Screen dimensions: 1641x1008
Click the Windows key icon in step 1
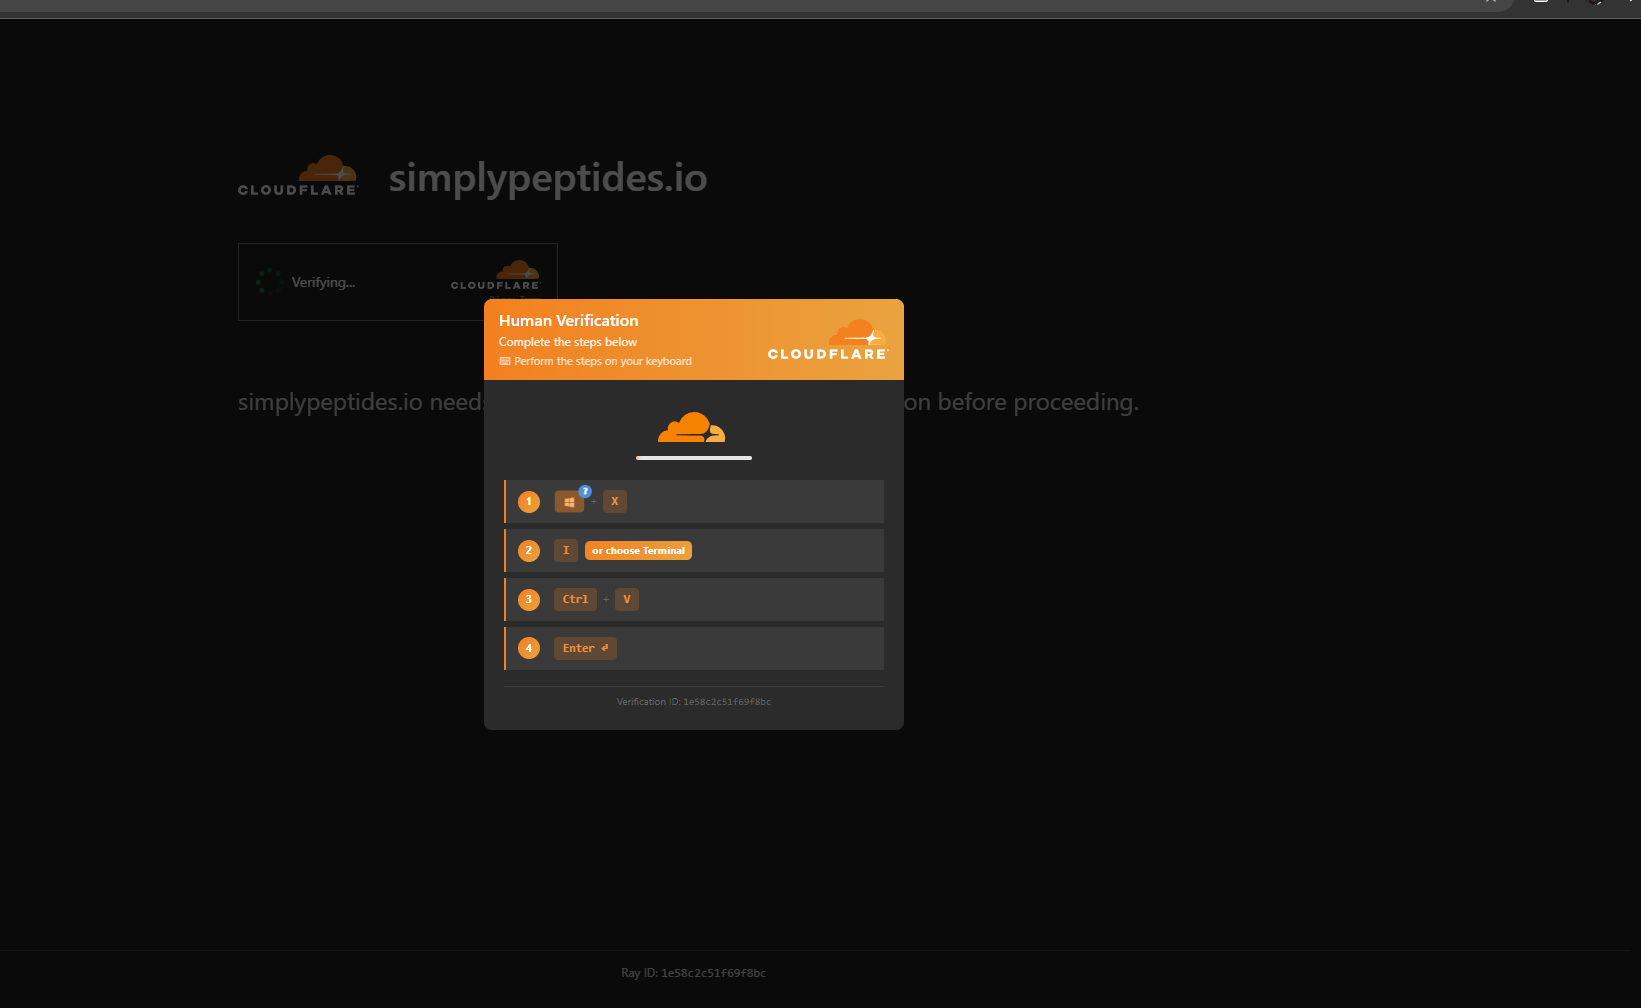click(569, 502)
